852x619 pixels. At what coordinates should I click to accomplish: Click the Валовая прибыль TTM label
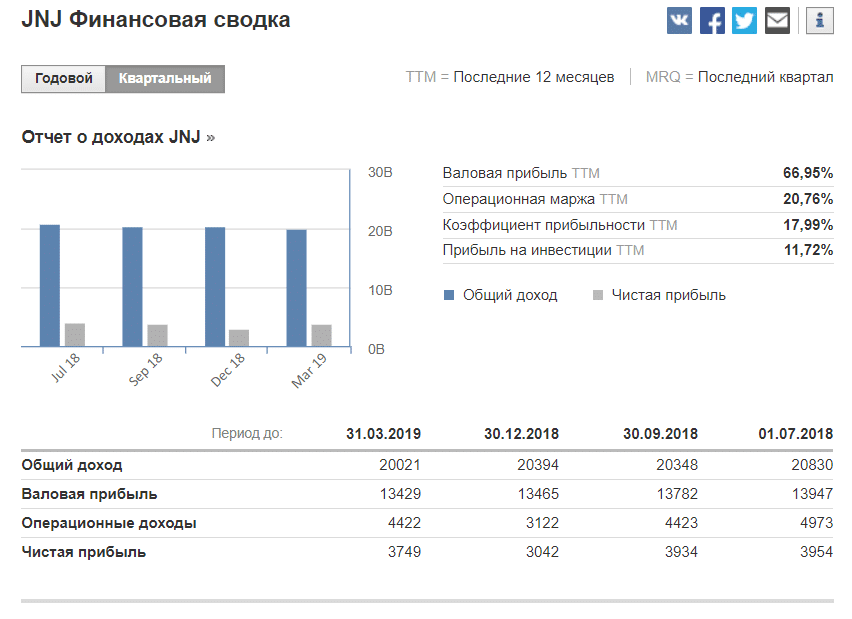tap(521, 173)
